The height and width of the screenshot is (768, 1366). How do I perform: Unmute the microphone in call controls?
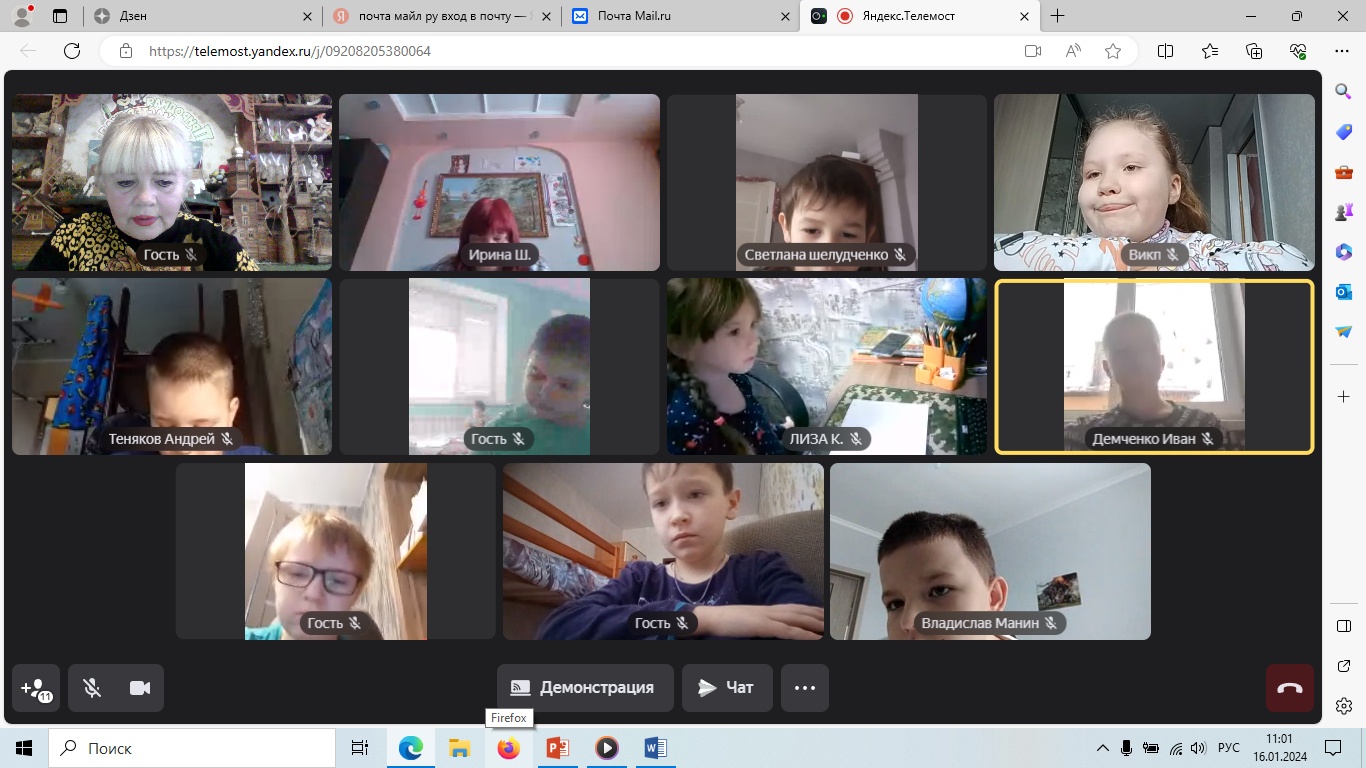92,688
